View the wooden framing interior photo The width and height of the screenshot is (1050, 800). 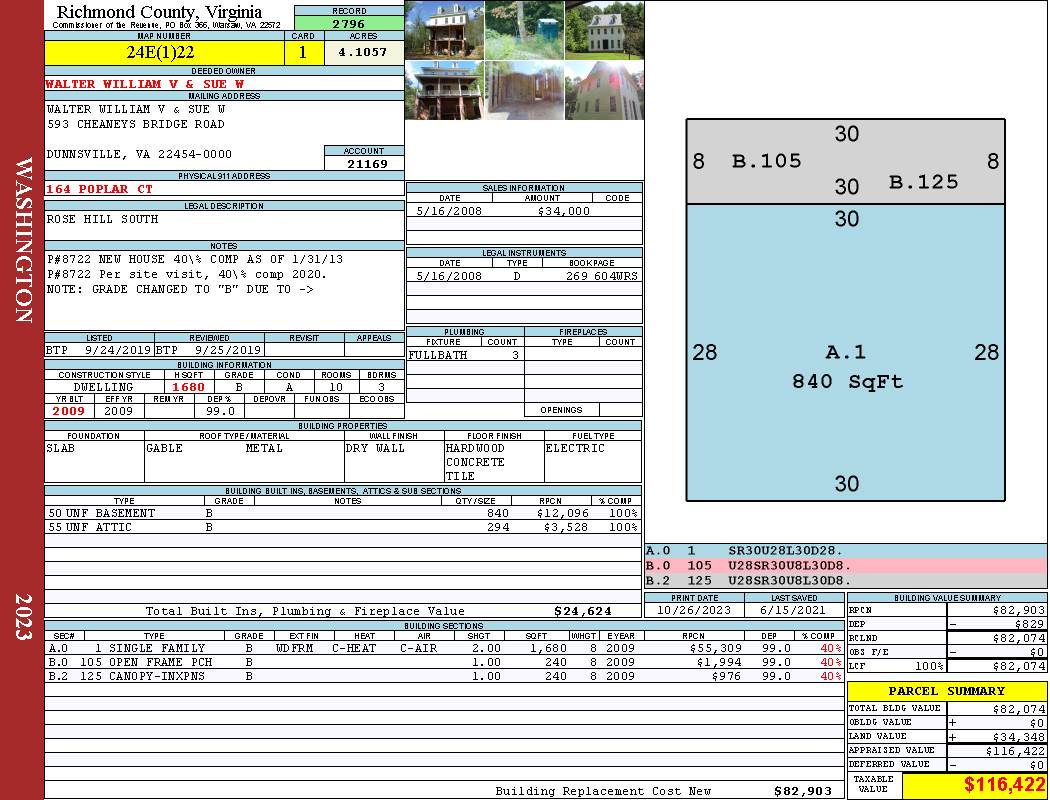(524, 90)
